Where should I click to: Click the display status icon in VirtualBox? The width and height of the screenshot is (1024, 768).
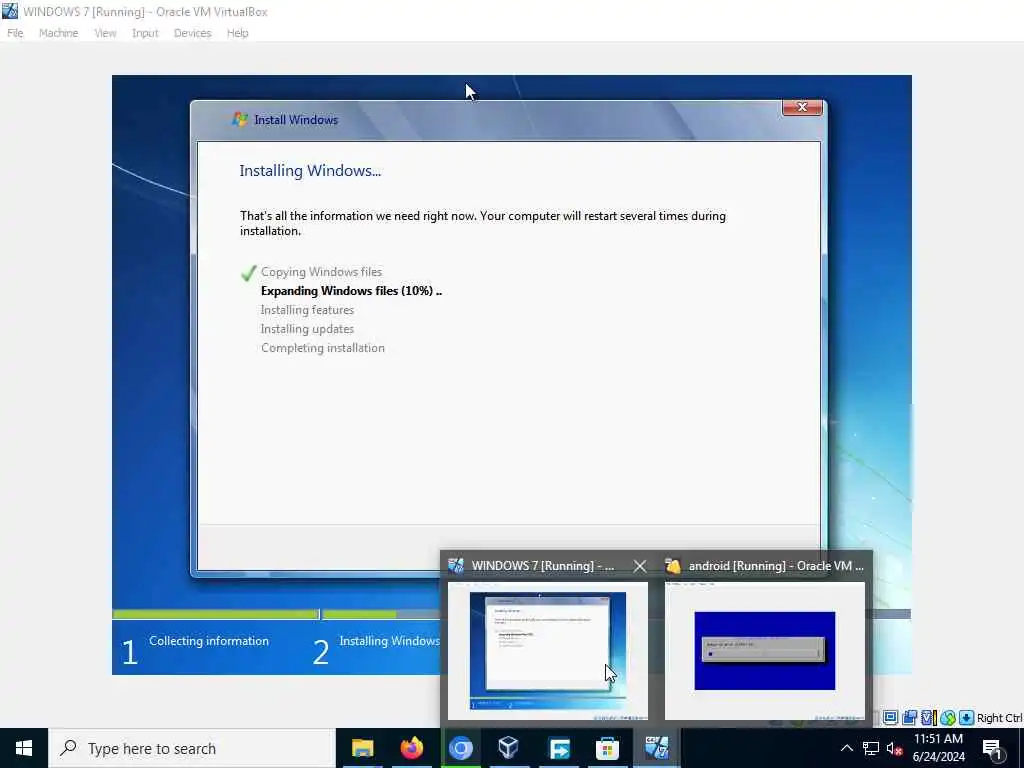tap(890, 718)
